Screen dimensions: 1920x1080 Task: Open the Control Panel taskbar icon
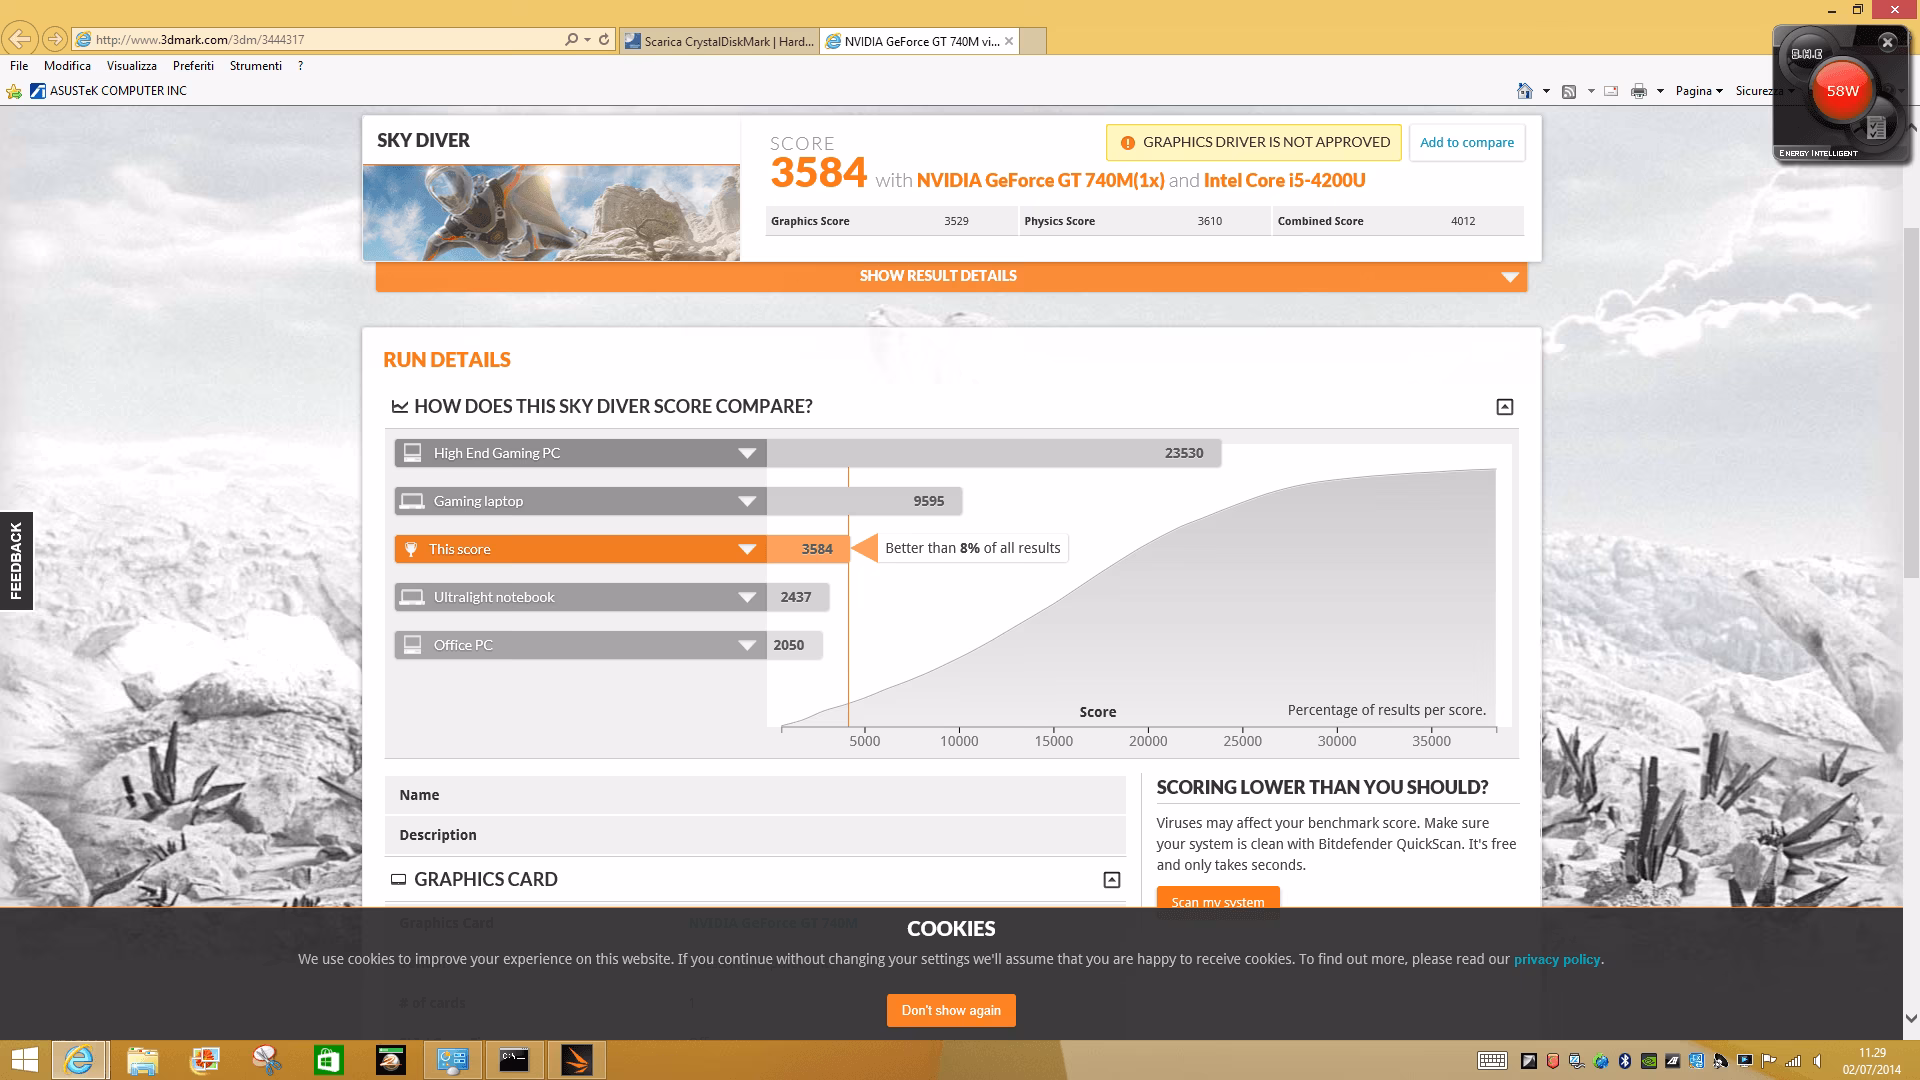click(x=452, y=1060)
